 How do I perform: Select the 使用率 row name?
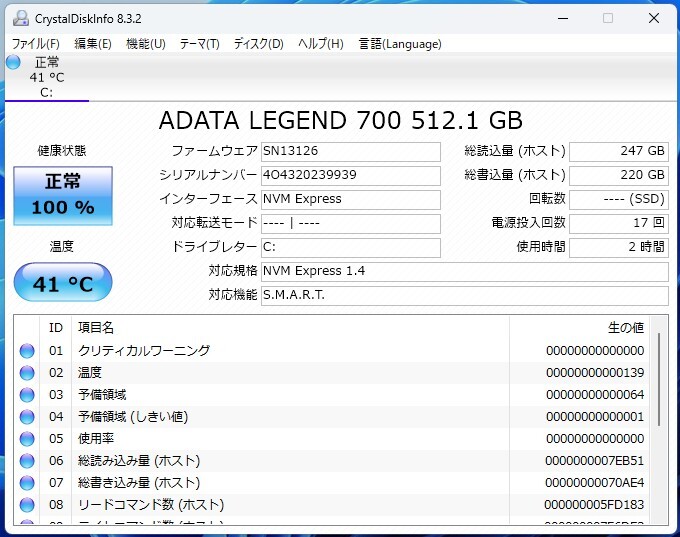coord(96,439)
